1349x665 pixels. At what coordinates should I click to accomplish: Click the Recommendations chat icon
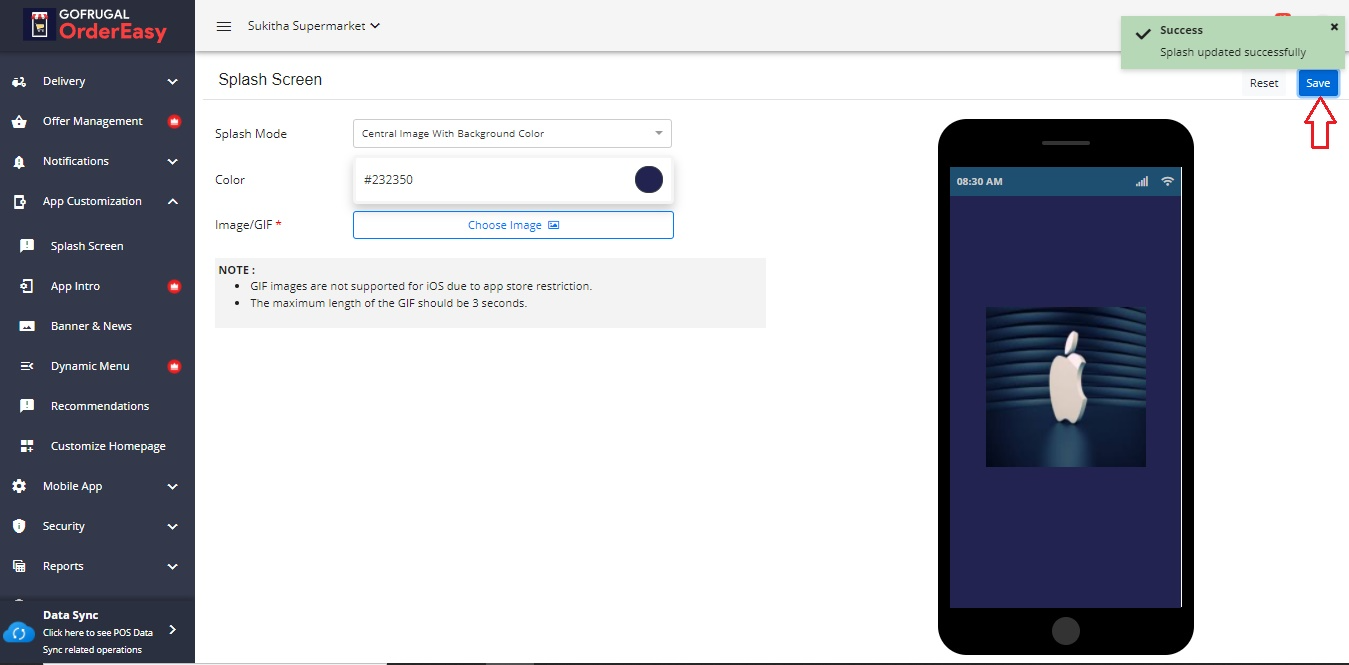tap(28, 406)
